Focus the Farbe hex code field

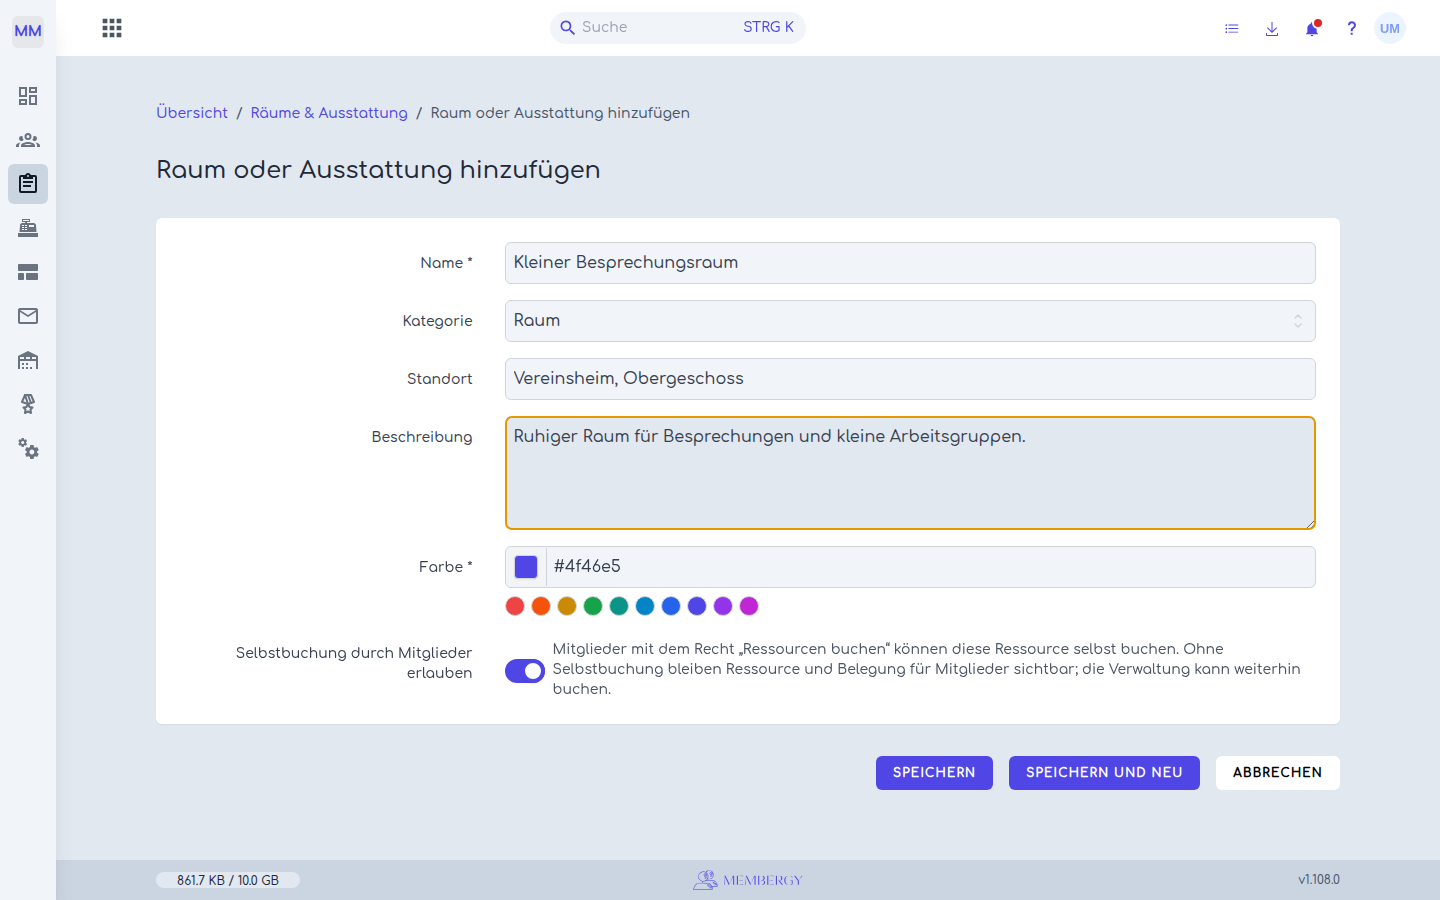[x=930, y=567]
